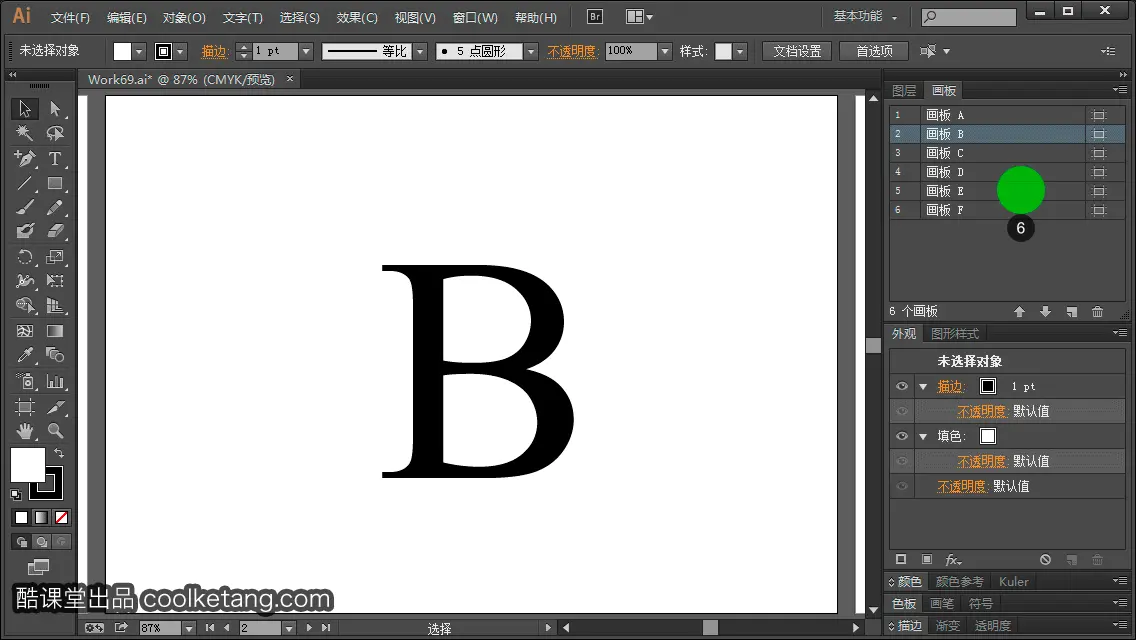The height and width of the screenshot is (640, 1136).
Task: Click the 首选项 button
Action: [x=874, y=51]
